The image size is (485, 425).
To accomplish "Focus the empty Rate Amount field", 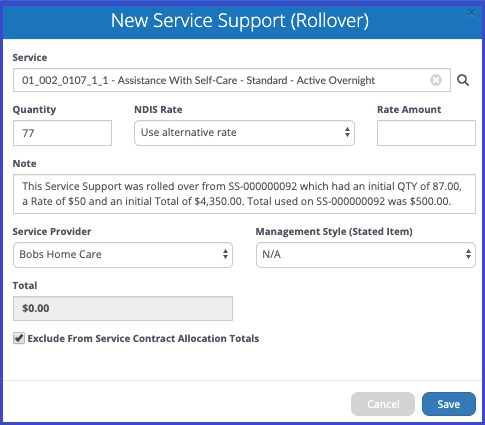I will 426,133.
